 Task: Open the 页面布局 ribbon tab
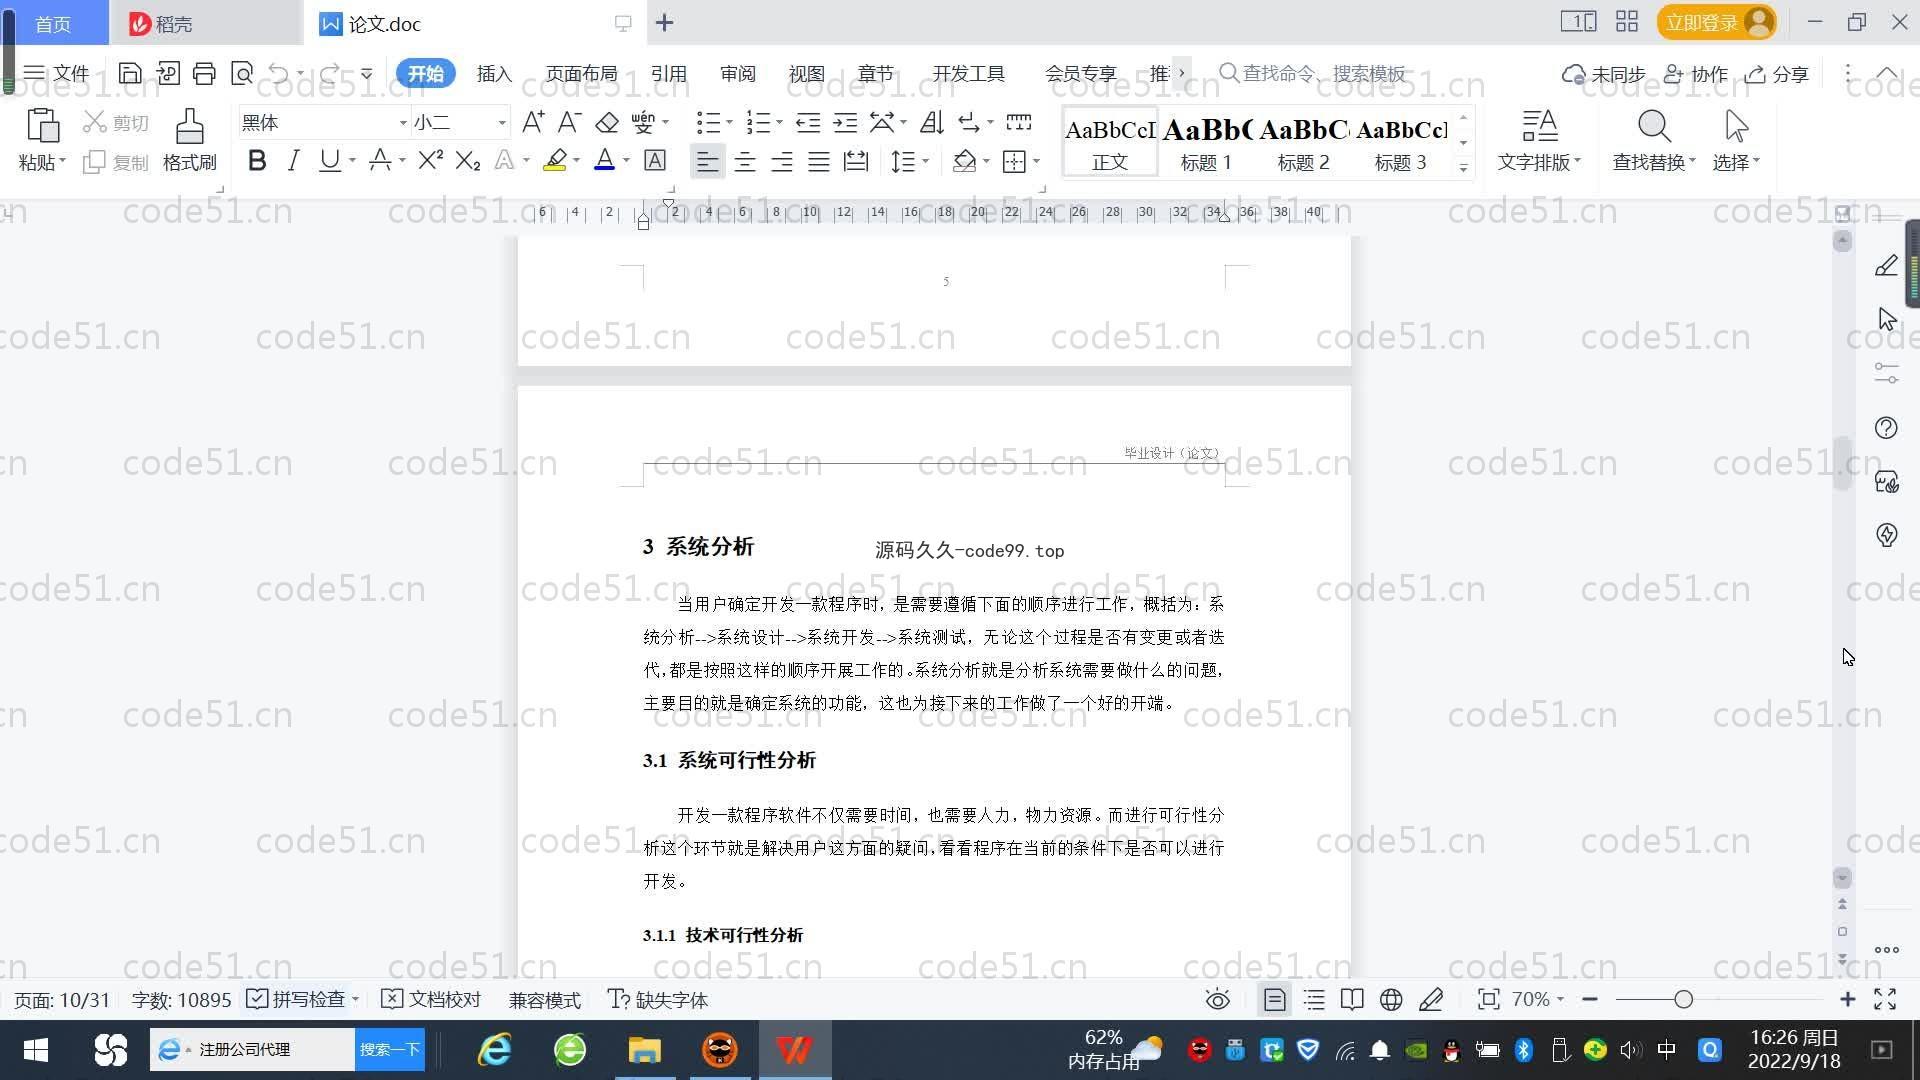(581, 73)
